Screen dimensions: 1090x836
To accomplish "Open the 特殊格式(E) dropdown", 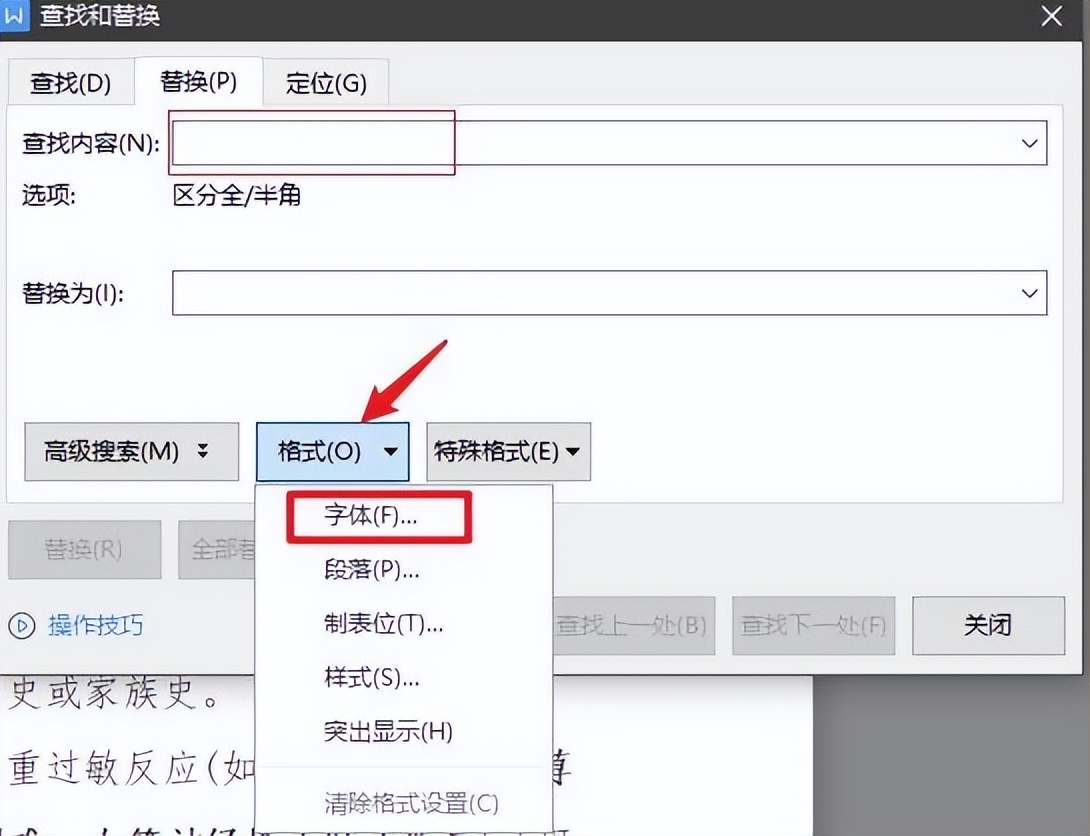I will click(508, 452).
